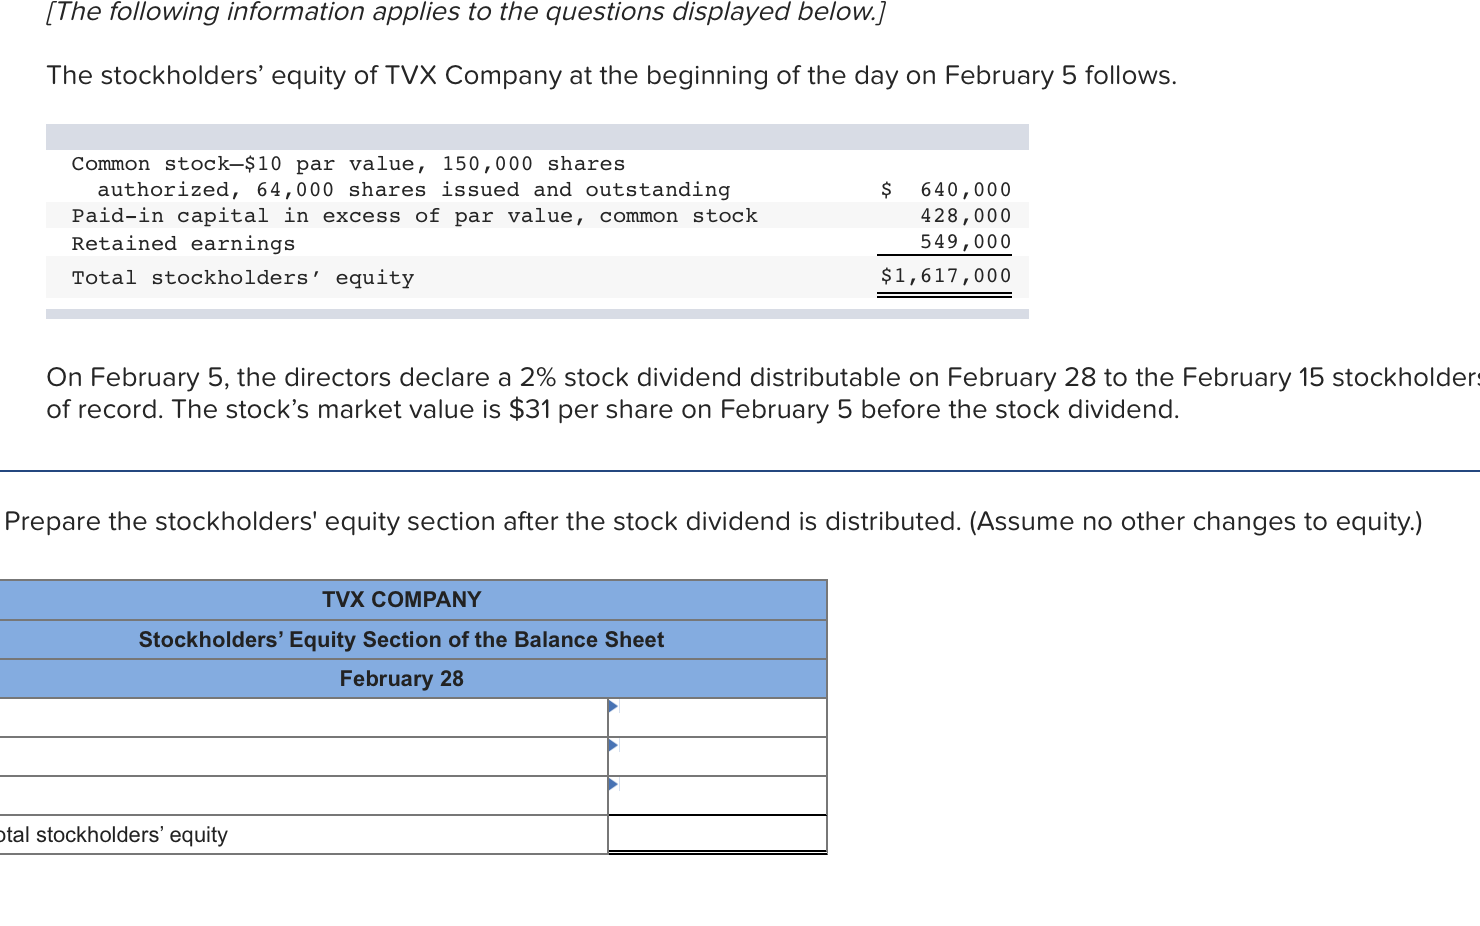Select the Common stock line in the data table

pyautogui.click(x=400, y=176)
